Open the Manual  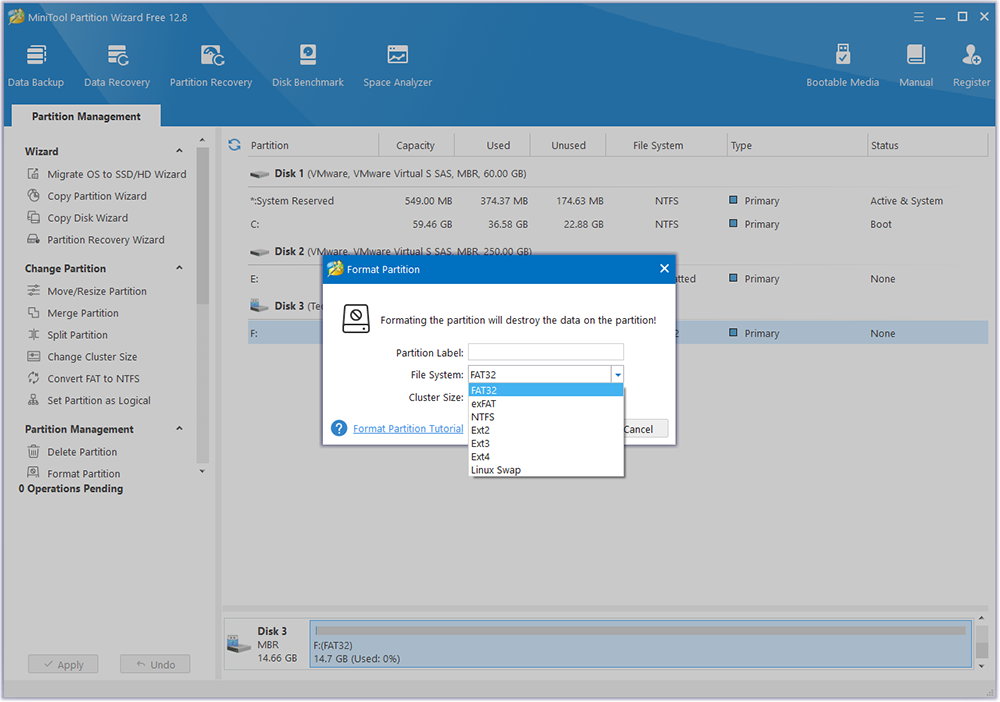[916, 66]
